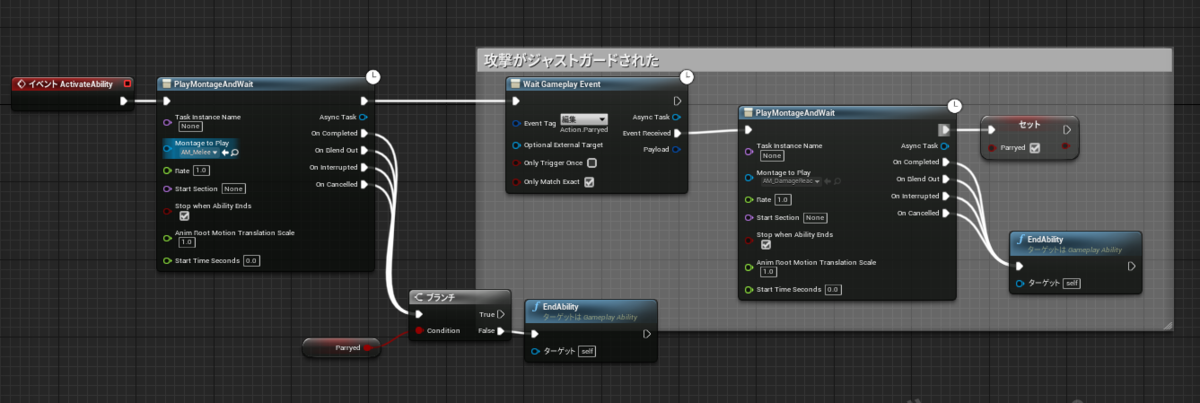Click Start Time Seconds field on AM_Melee node
This screenshot has height=403, width=1200.
pos(251,261)
